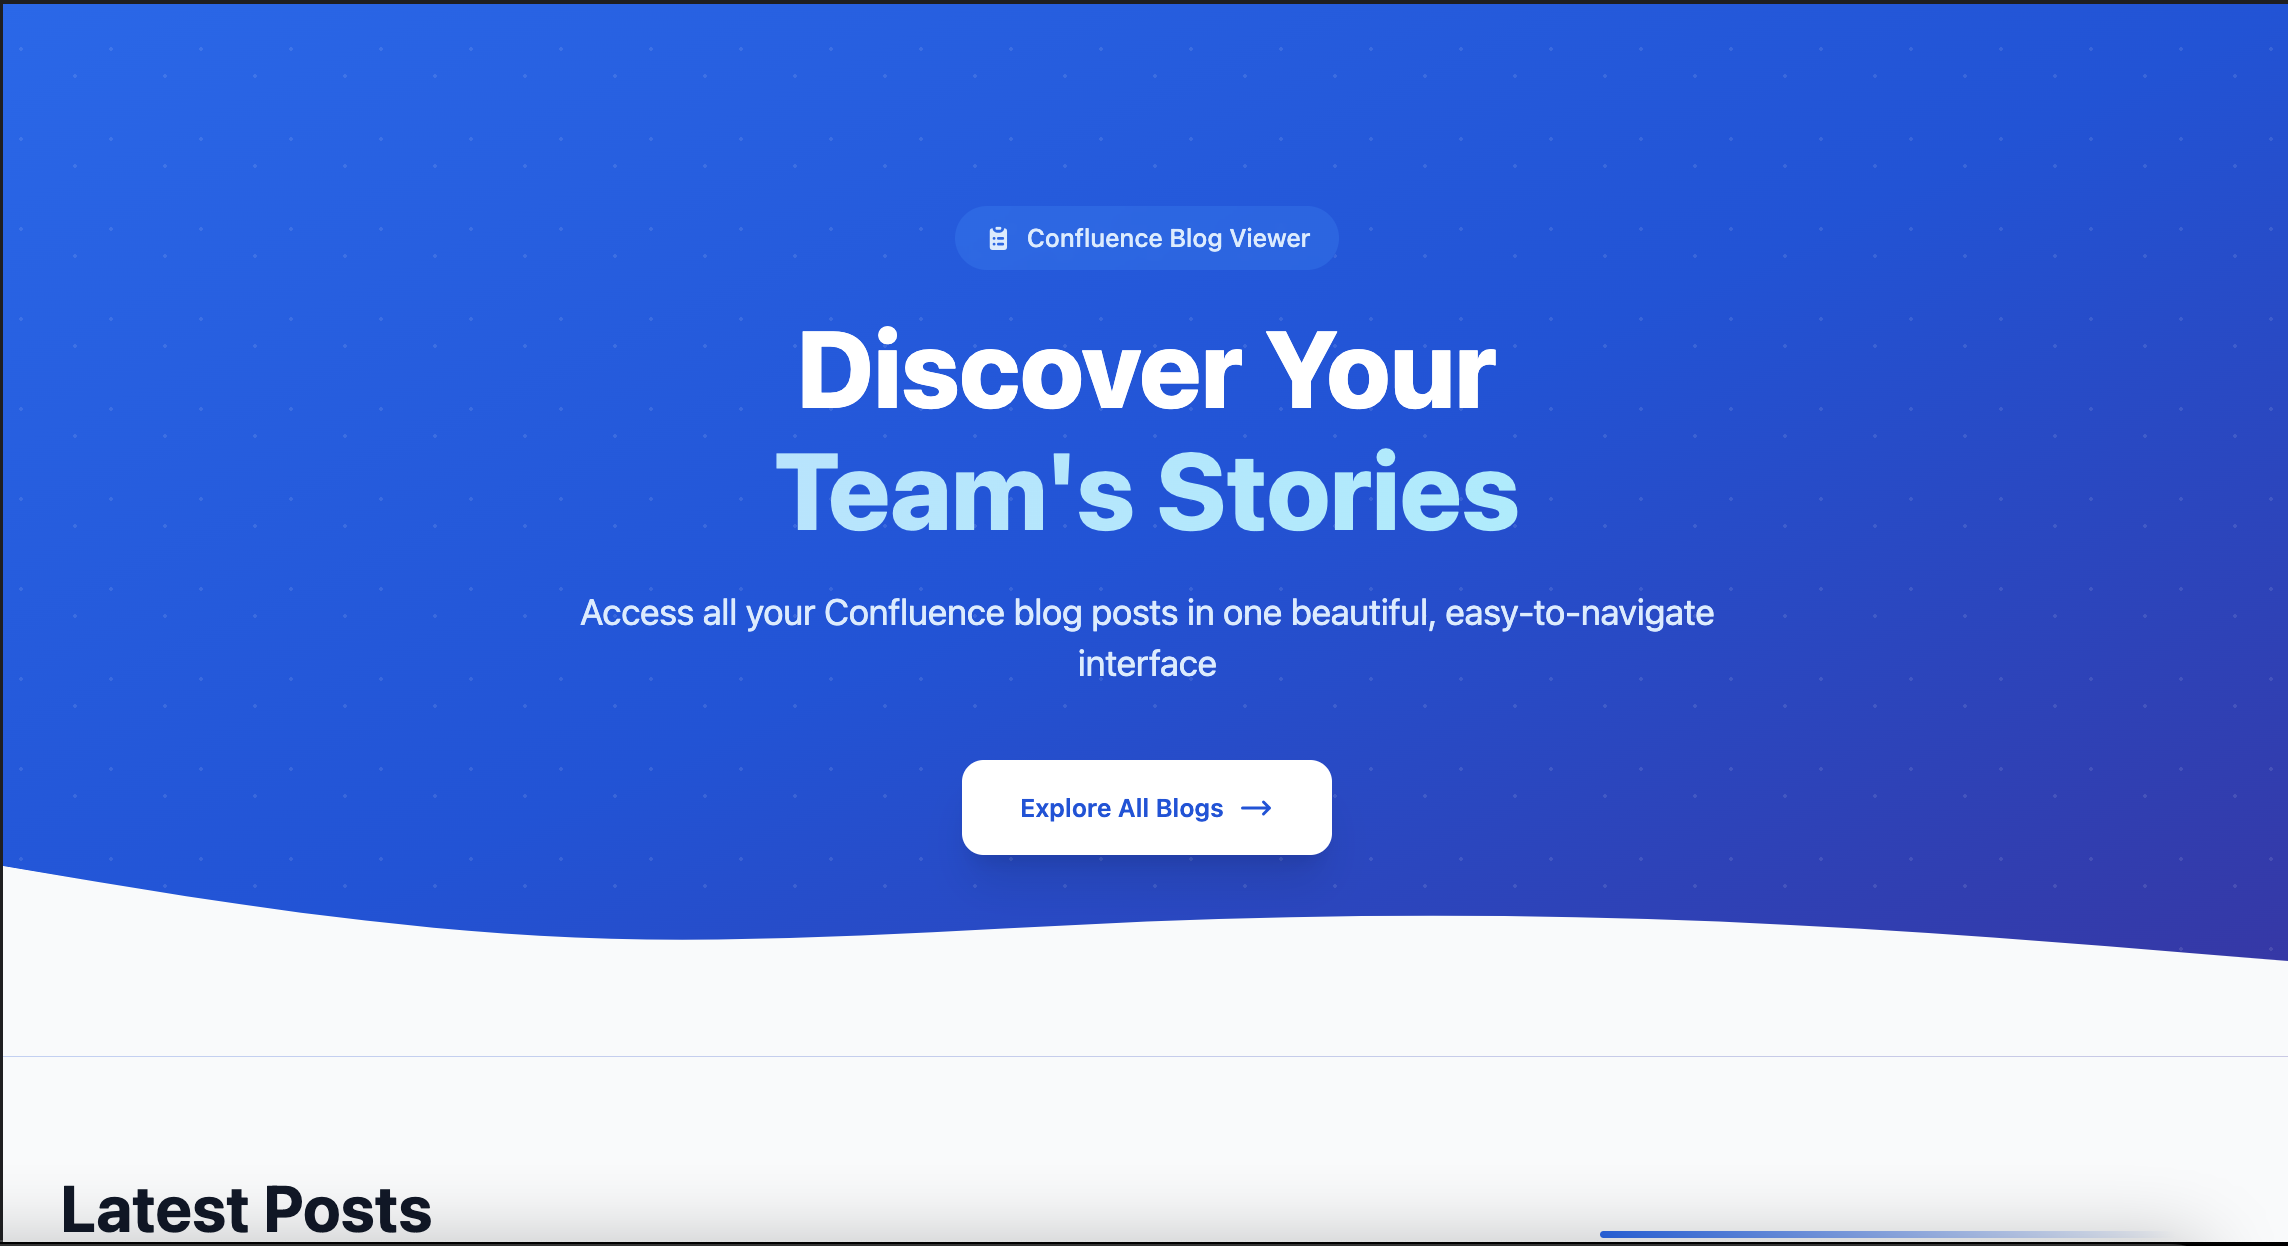Click the subtitle text Access all your

tap(697, 613)
